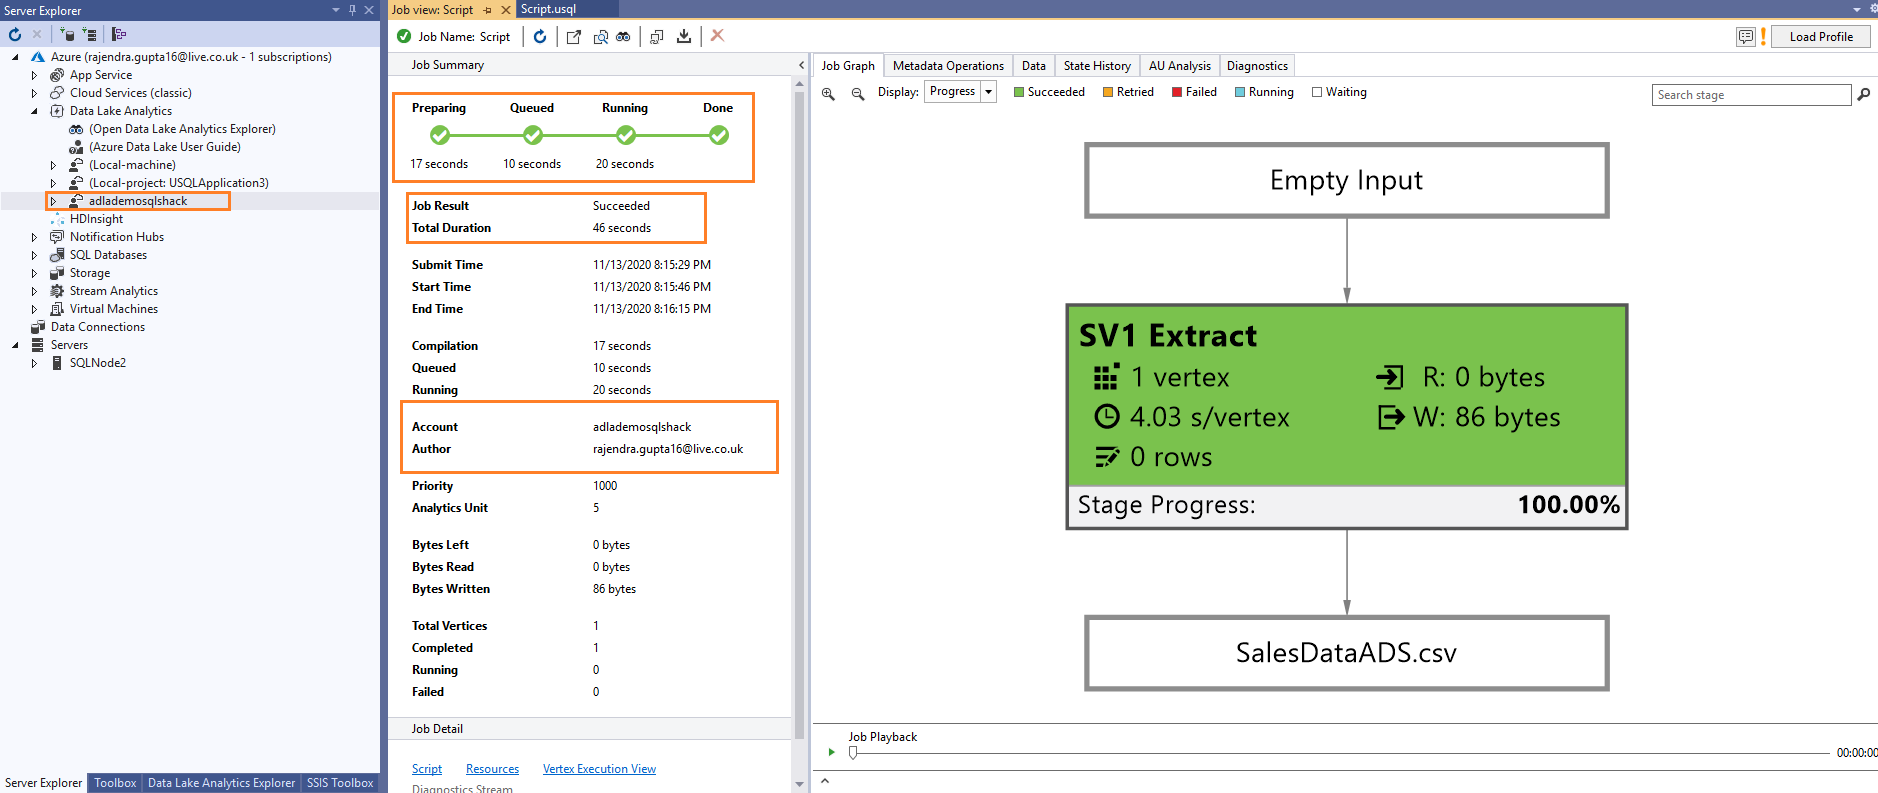Open the SSIS Toolbox bottom tab

(x=340, y=783)
